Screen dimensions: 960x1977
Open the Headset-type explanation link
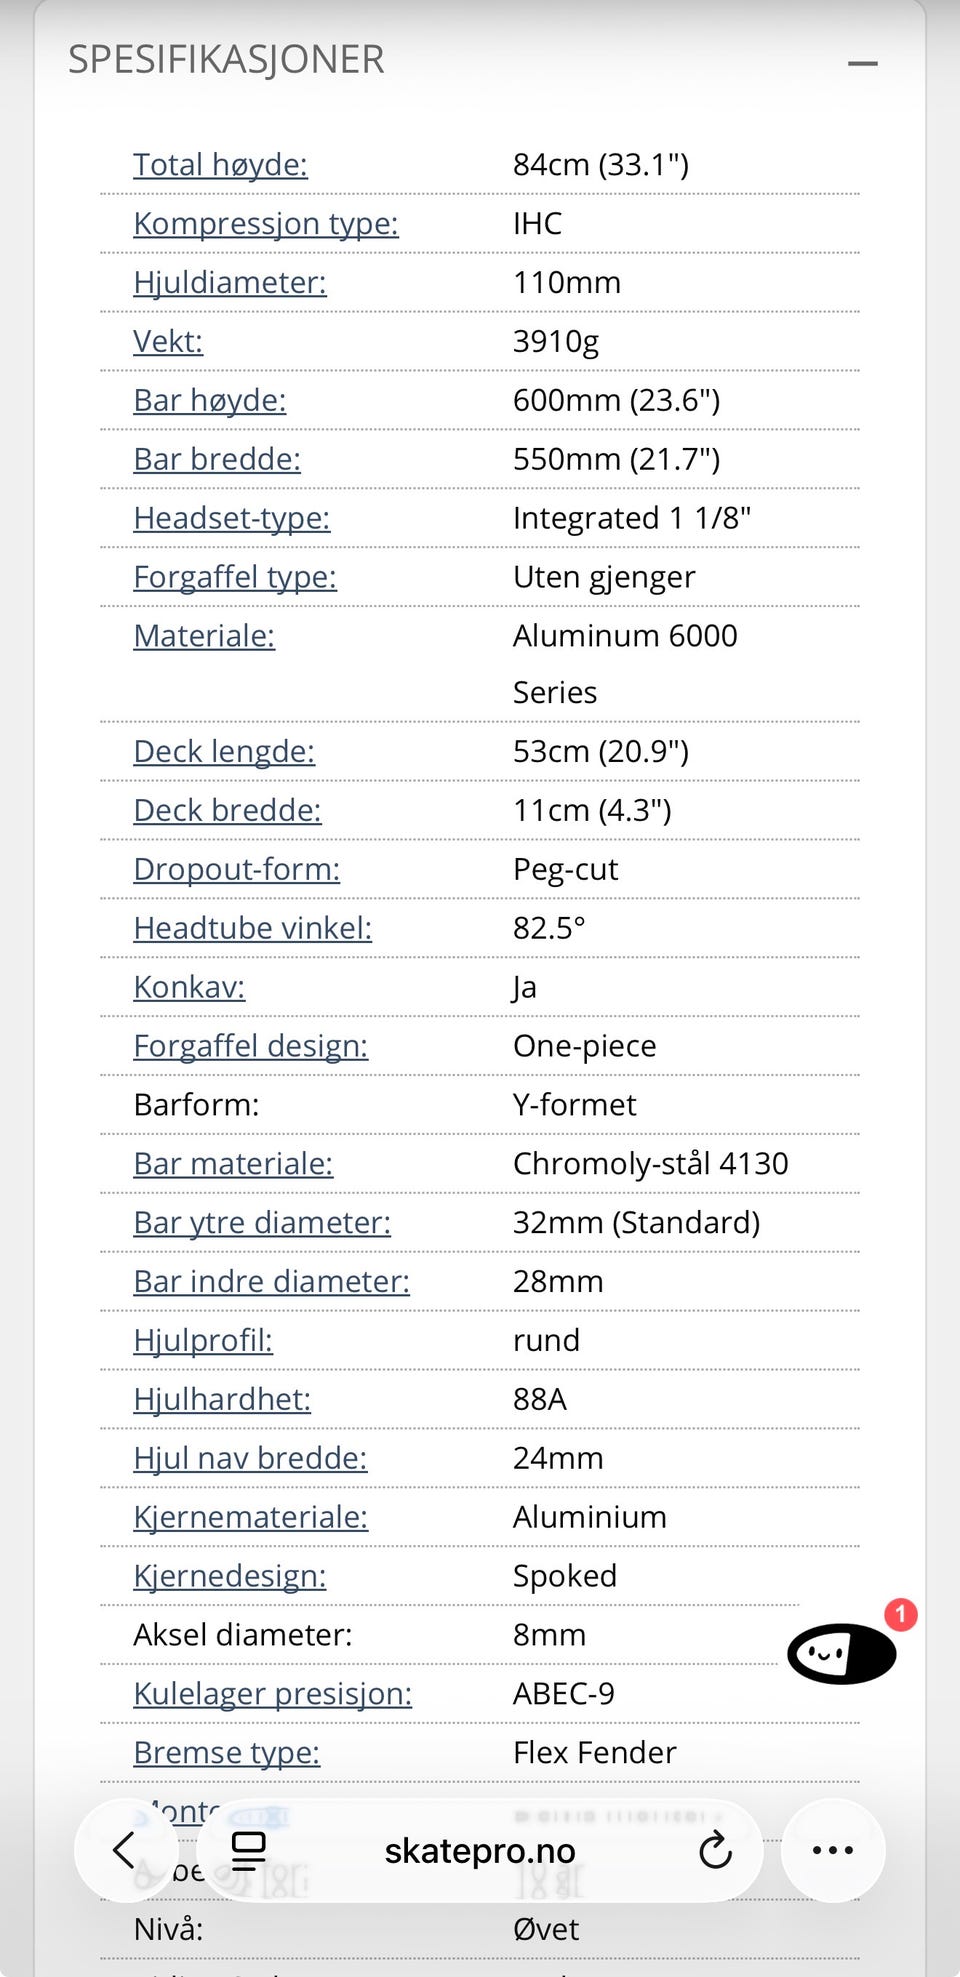[x=232, y=518]
